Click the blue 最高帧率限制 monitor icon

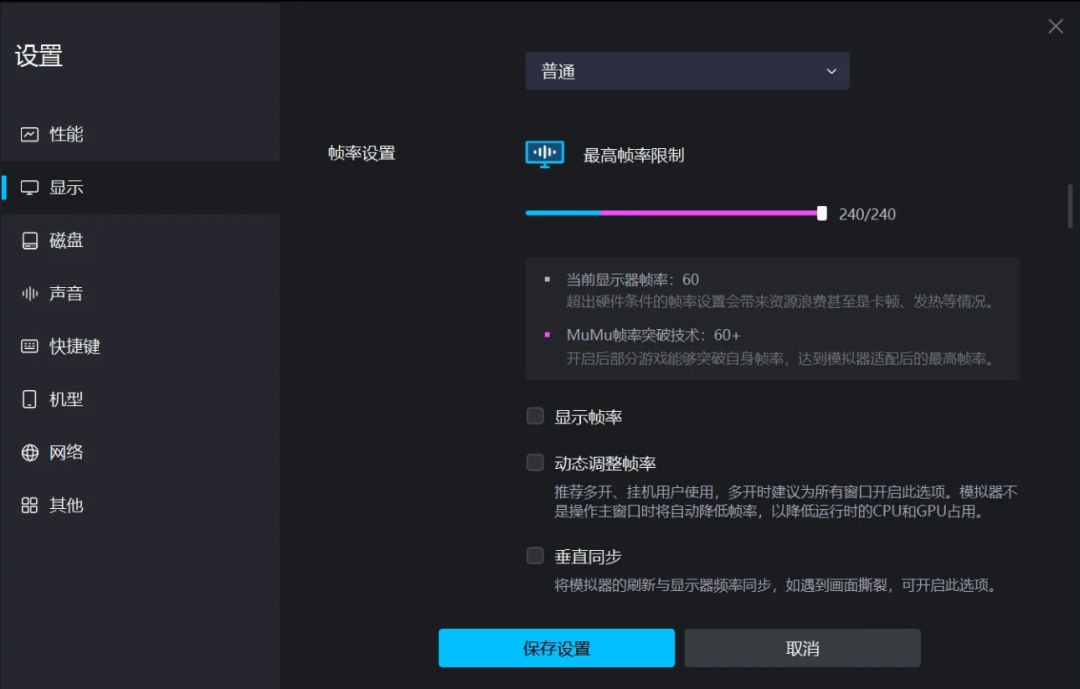(x=544, y=154)
